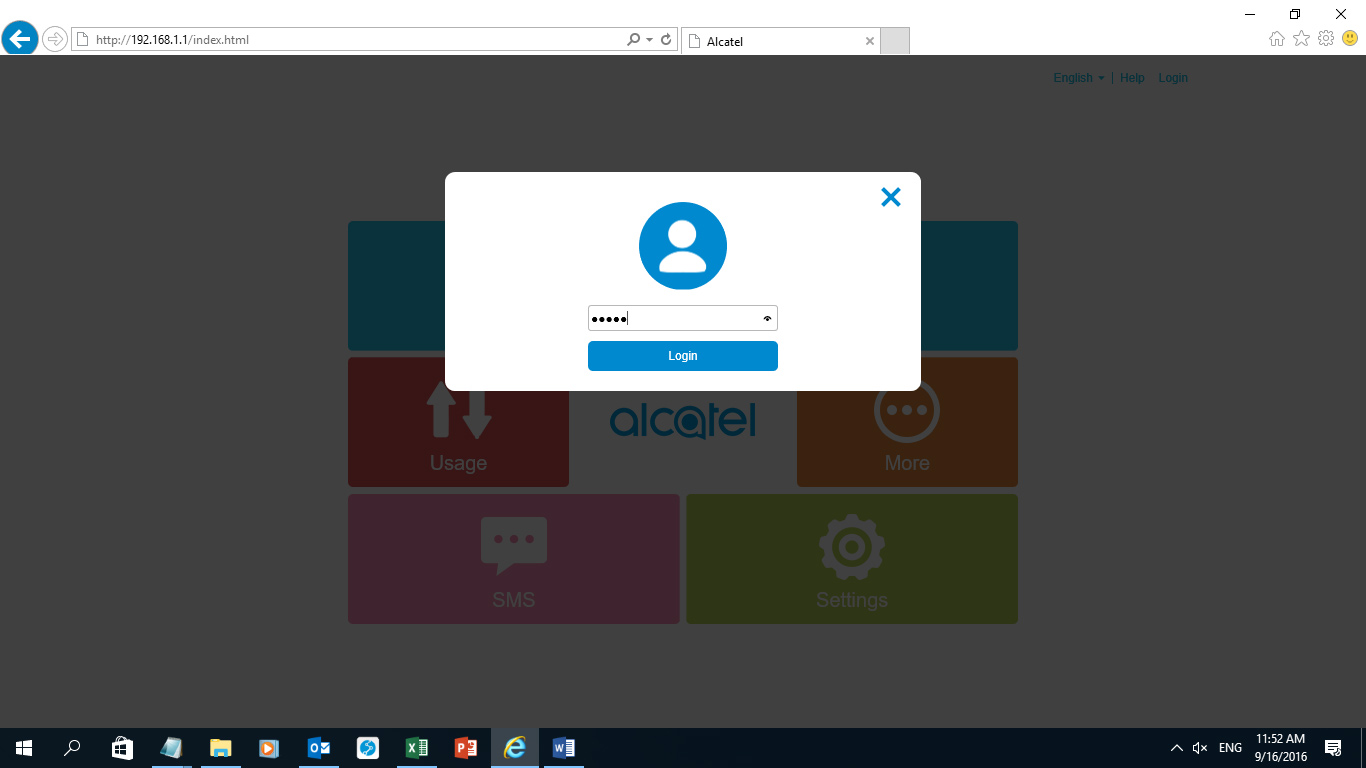Open the media player taskbar icon

[269, 748]
